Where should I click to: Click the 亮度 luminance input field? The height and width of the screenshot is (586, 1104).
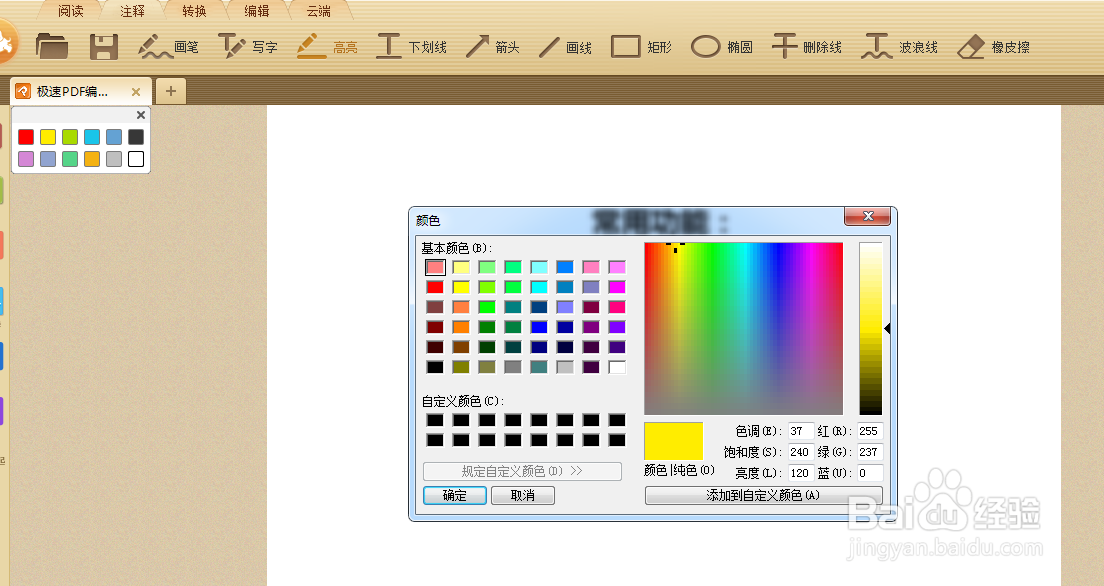[x=801, y=473]
